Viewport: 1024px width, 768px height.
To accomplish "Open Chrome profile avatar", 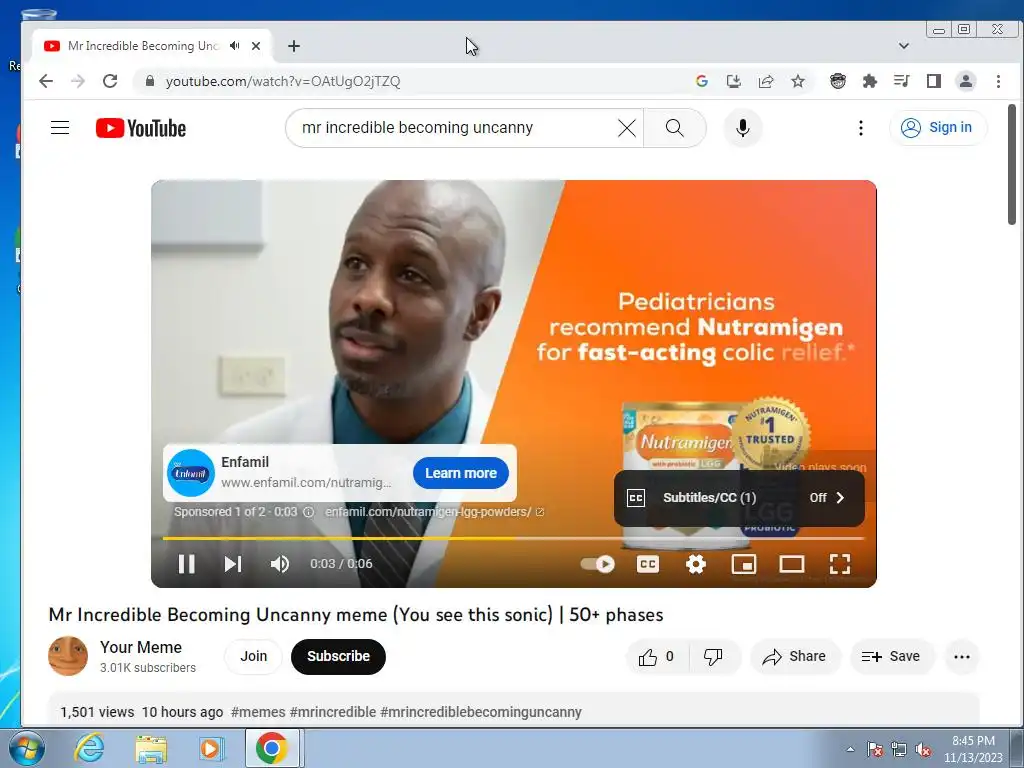I will (x=966, y=81).
